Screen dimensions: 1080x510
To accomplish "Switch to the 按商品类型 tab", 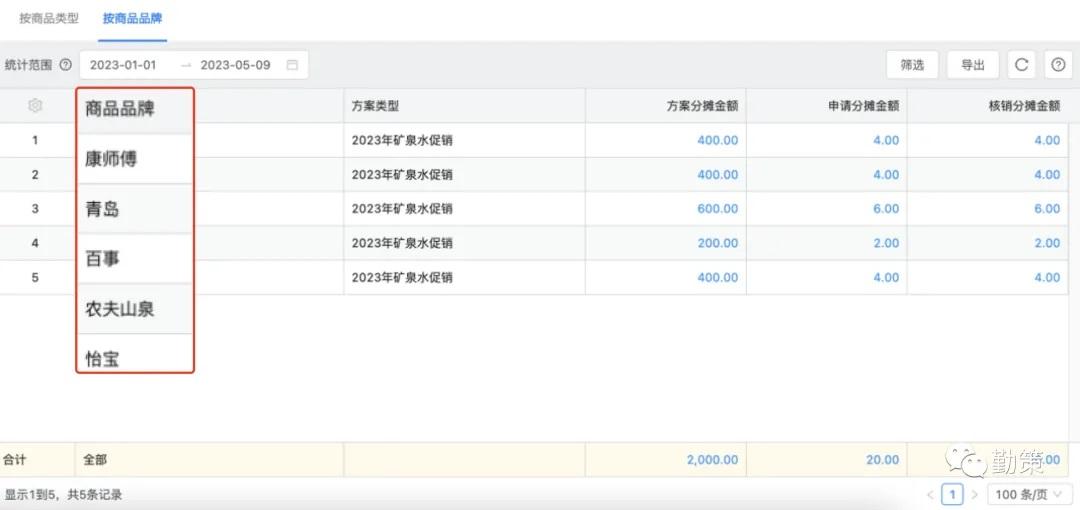I will (x=49, y=19).
